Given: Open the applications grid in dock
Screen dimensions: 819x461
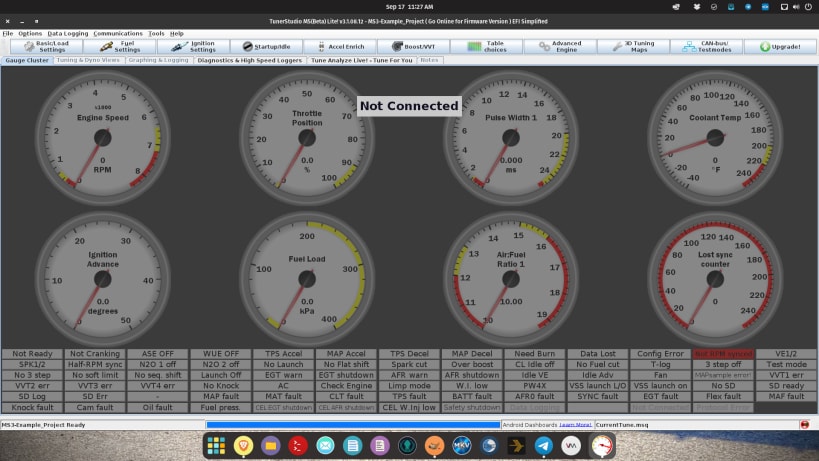Looking at the screenshot, I should coord(216,446).
